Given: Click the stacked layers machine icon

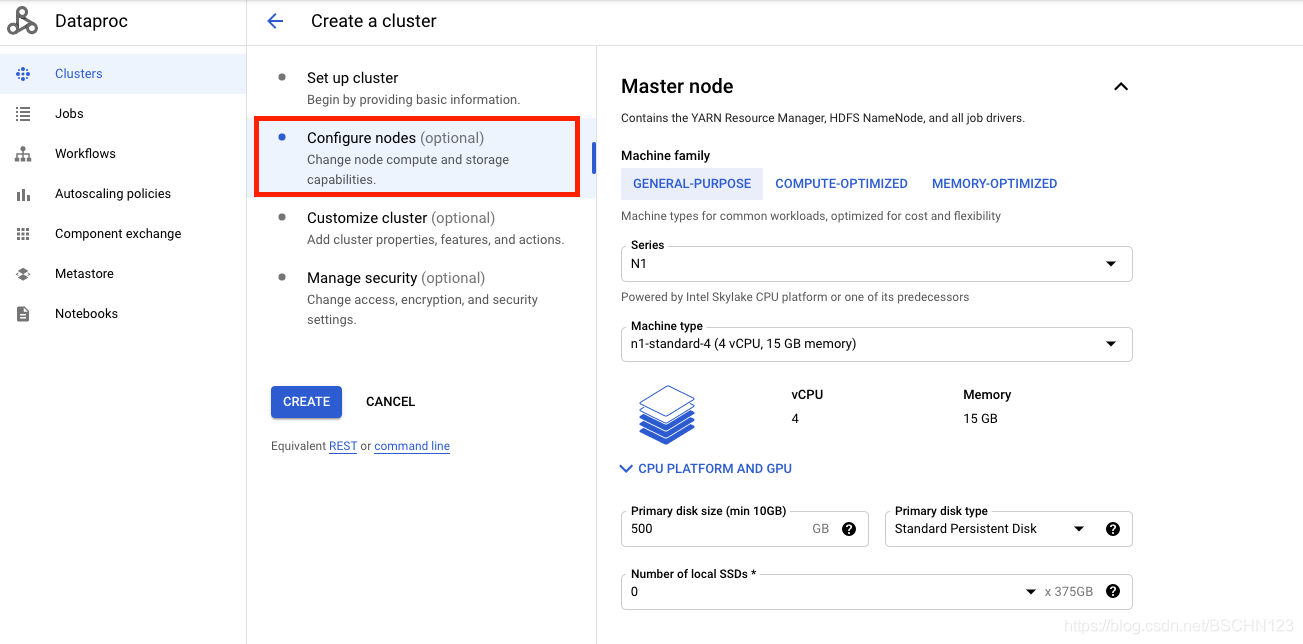Looking at the screenshot, I should tap(667, 414).
